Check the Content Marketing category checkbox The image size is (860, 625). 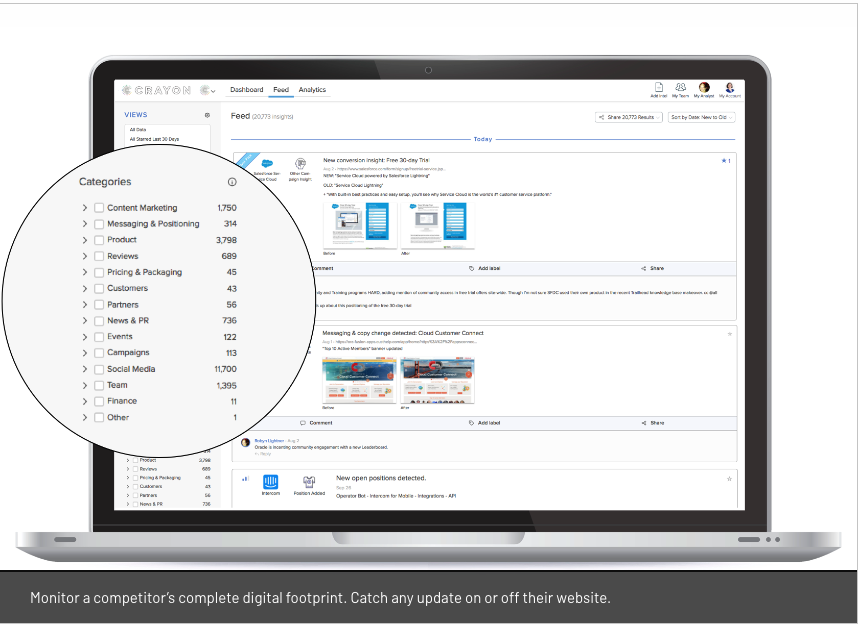tap(99, 208)
